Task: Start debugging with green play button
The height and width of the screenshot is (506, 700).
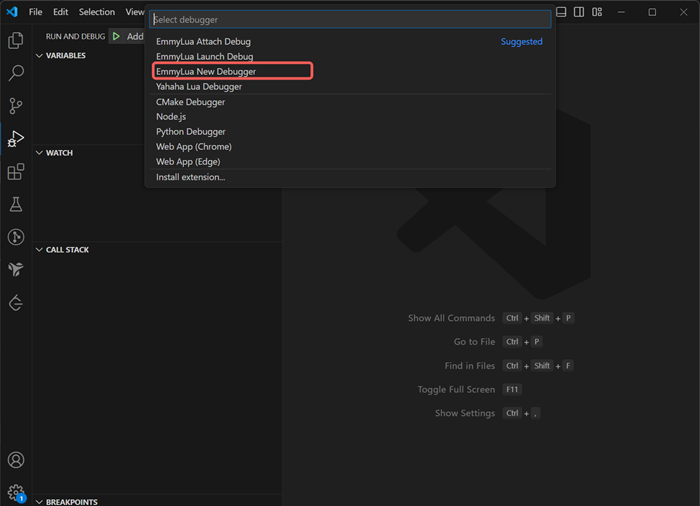Action: click(116, 36)
